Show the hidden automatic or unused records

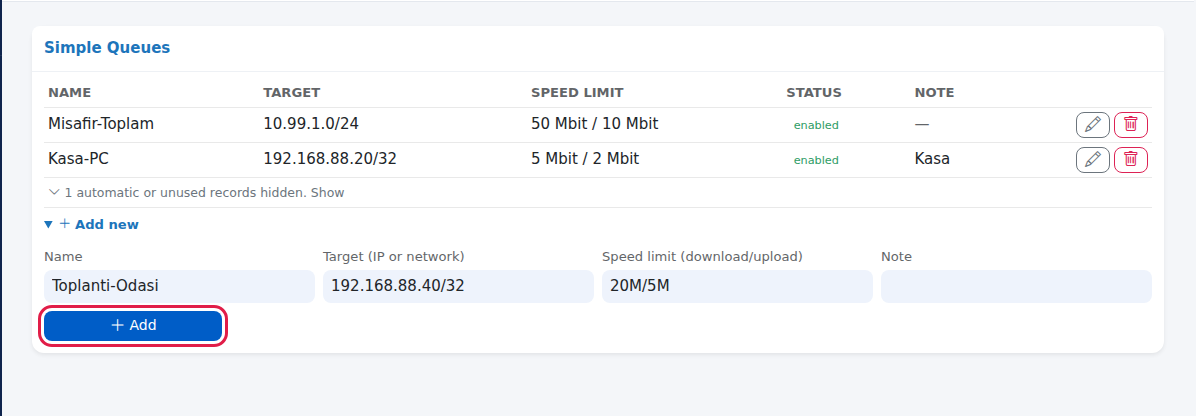tap(196, 192)
